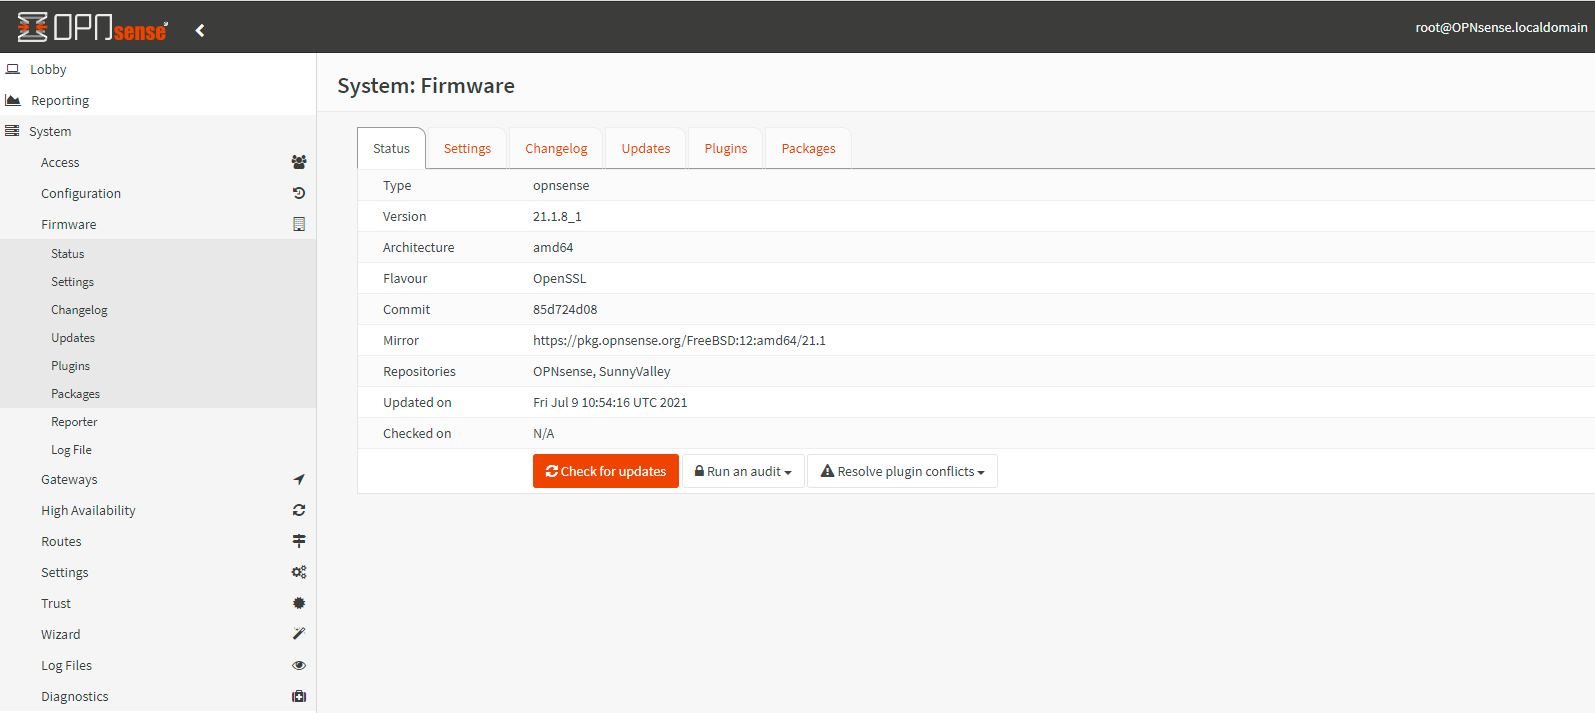
Task: Open Plugins in the sidebar
Action: 158,366
